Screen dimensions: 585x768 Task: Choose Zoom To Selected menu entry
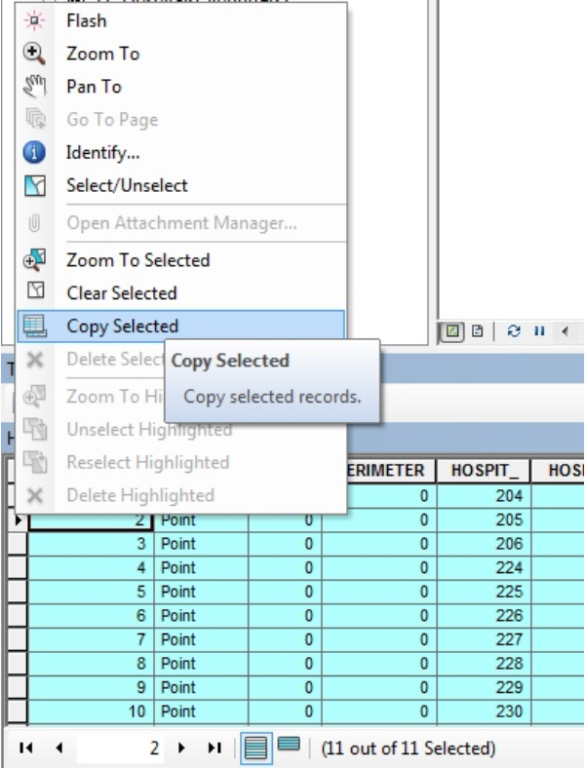(181, 260)
